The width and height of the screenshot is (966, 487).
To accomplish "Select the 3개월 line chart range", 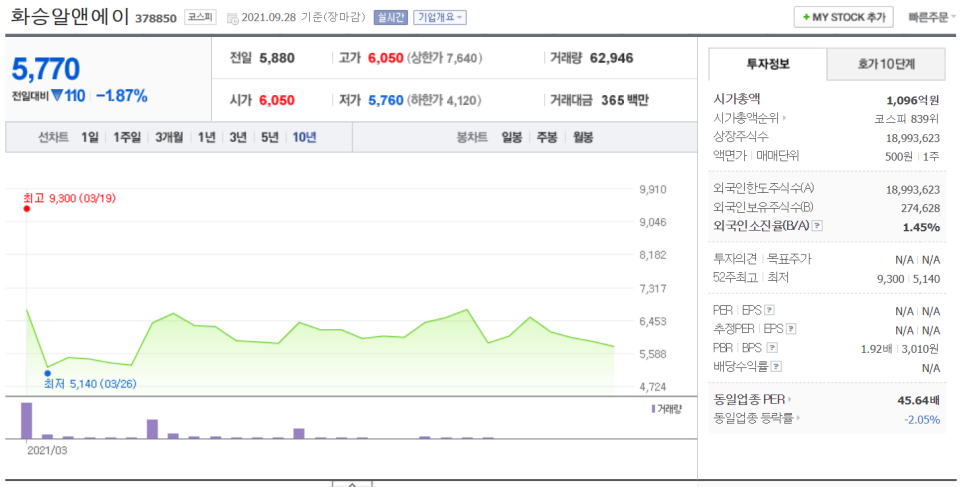I will pyautogui.click(x=169, y=137).
